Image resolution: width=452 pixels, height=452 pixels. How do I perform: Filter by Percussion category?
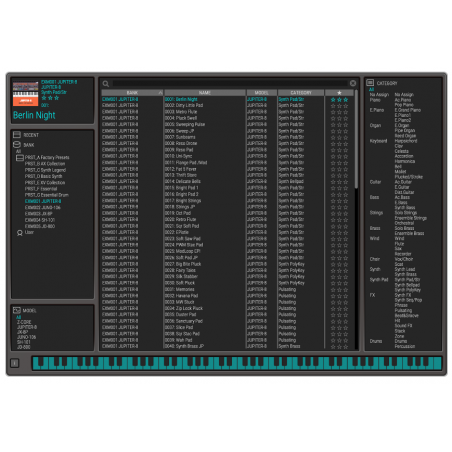[x=405, y=346]
